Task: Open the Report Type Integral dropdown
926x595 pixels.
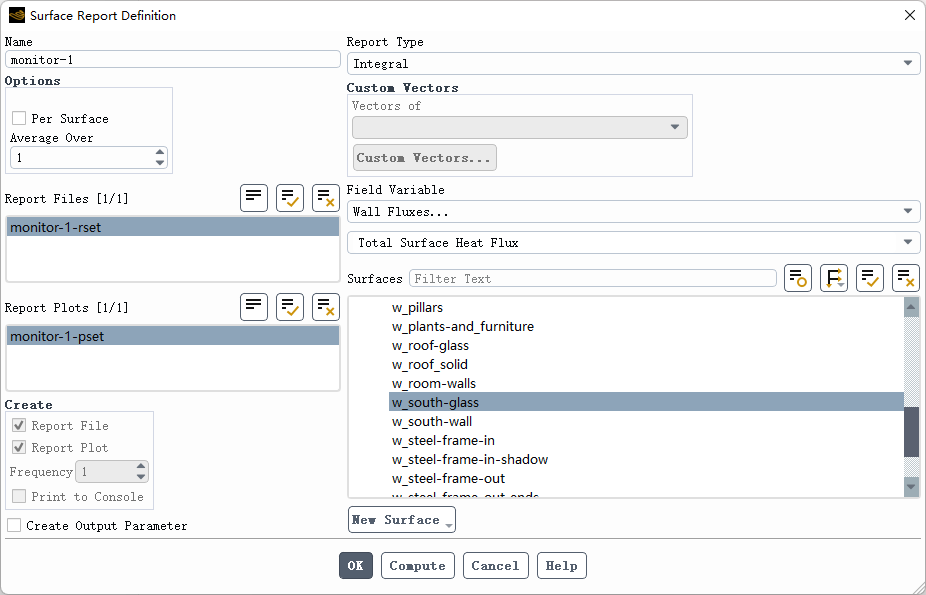Action: (633, 63)
